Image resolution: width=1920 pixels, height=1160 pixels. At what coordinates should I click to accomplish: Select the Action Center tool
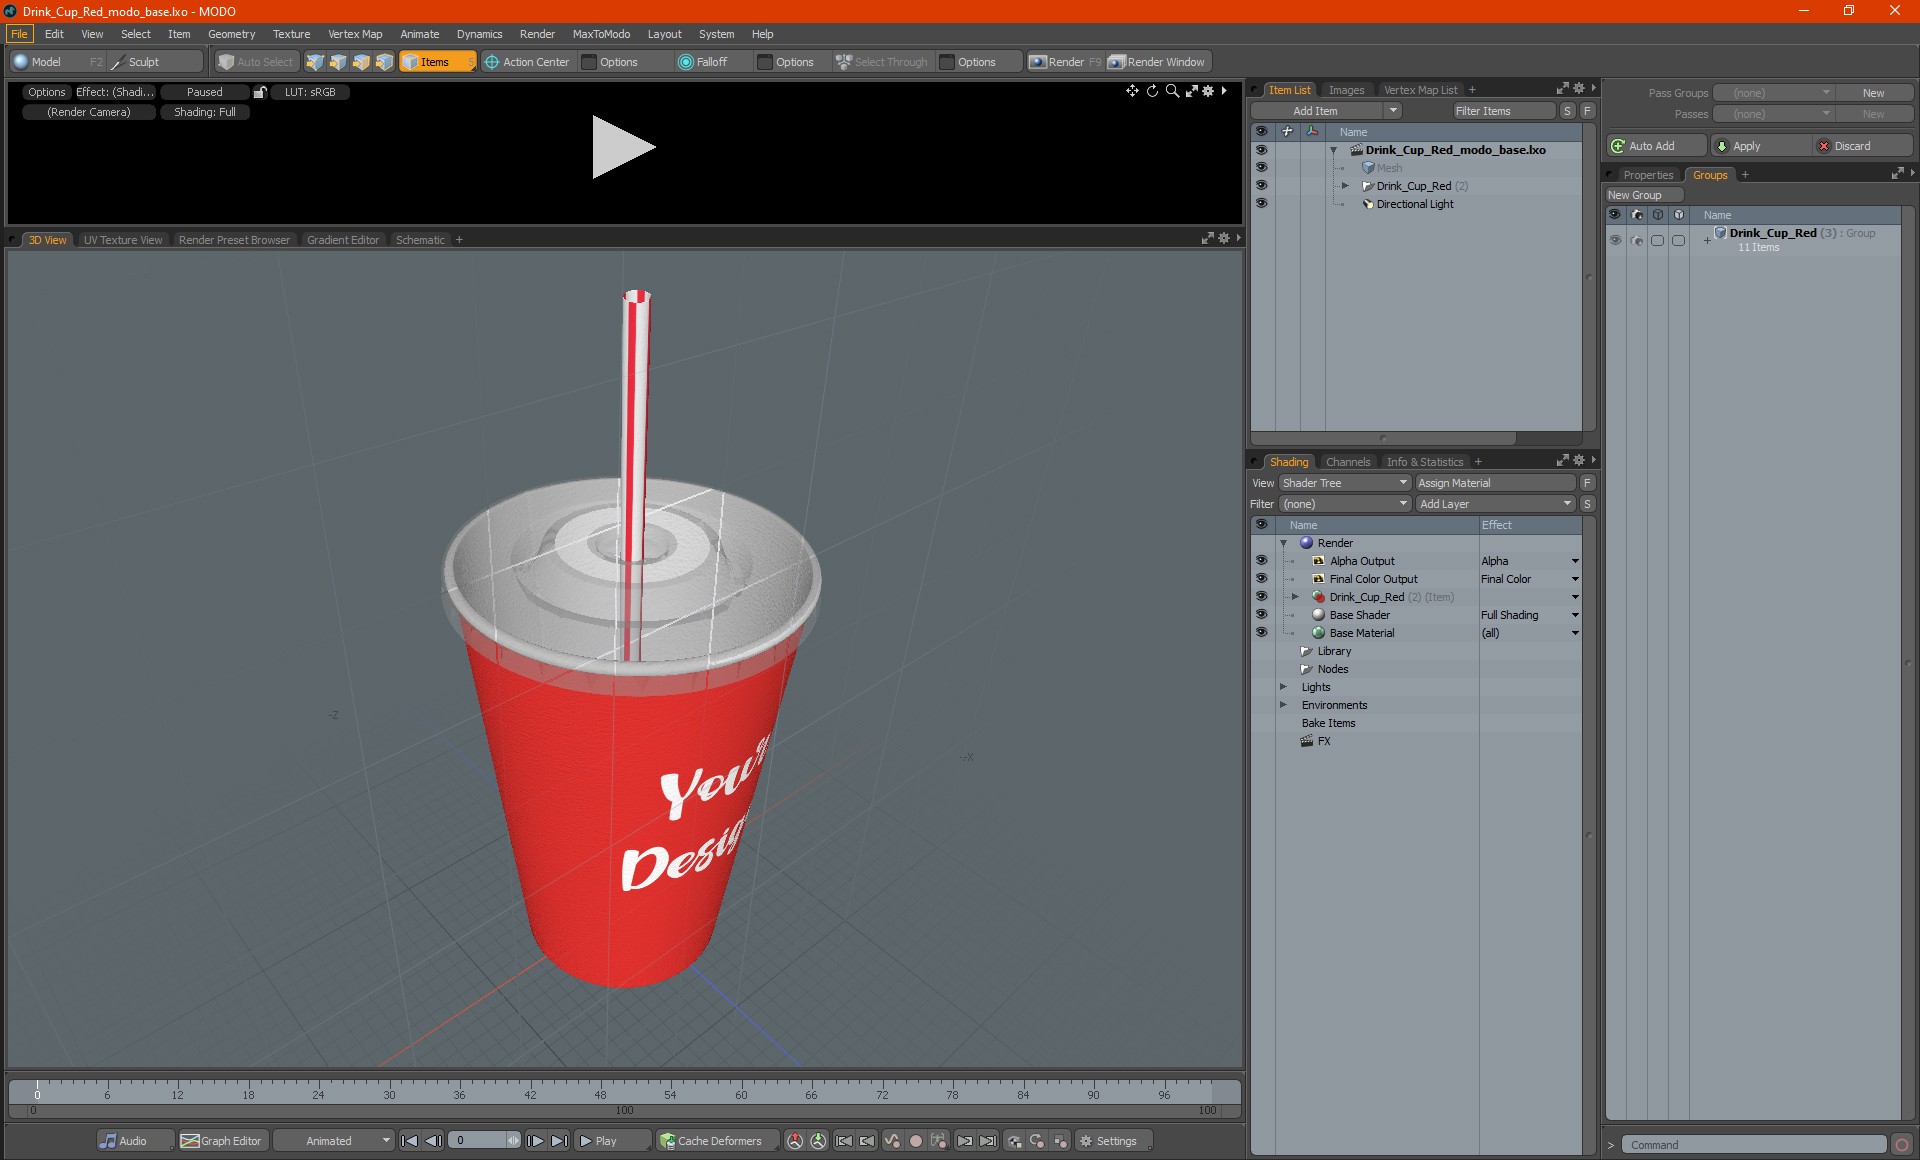pos(527,62)
